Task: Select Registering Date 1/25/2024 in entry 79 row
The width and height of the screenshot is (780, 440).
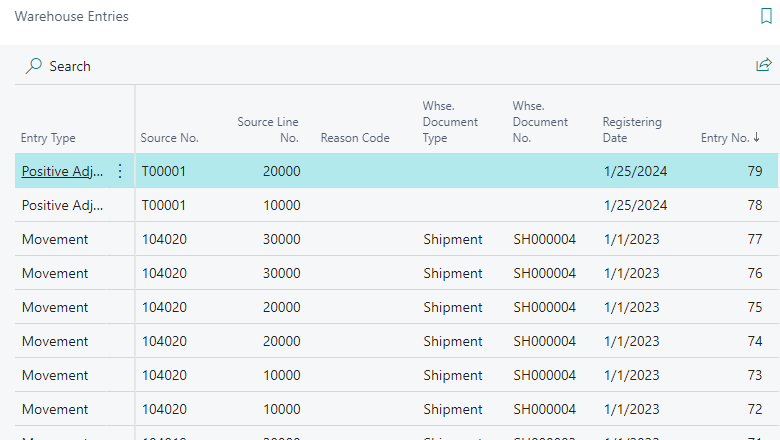Action: point(635,171)
